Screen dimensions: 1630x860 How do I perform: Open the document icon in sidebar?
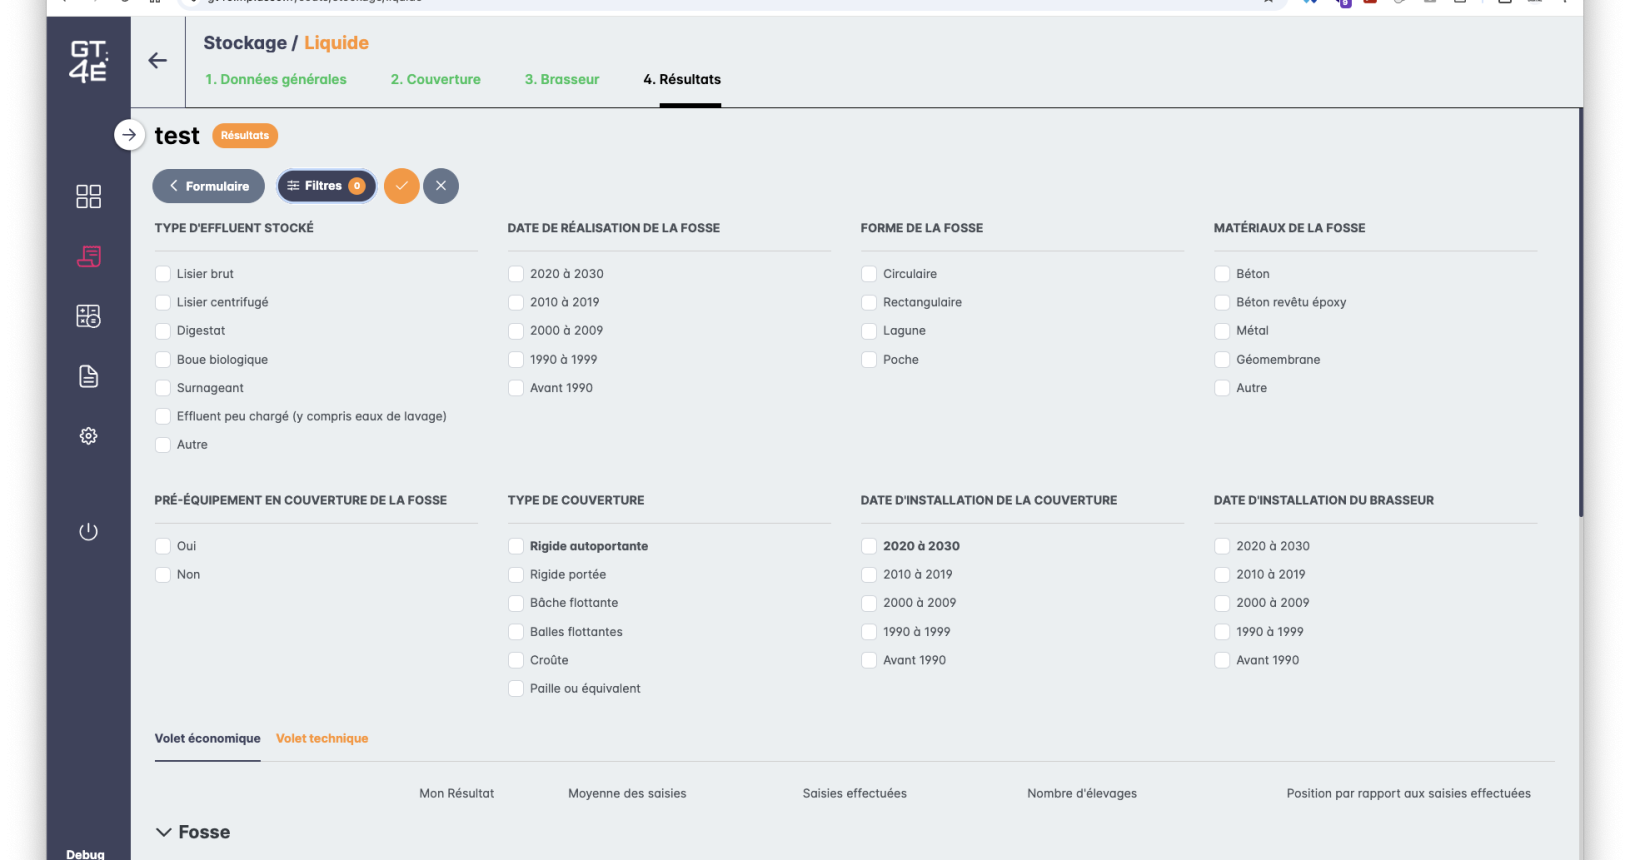click(88, 376)
